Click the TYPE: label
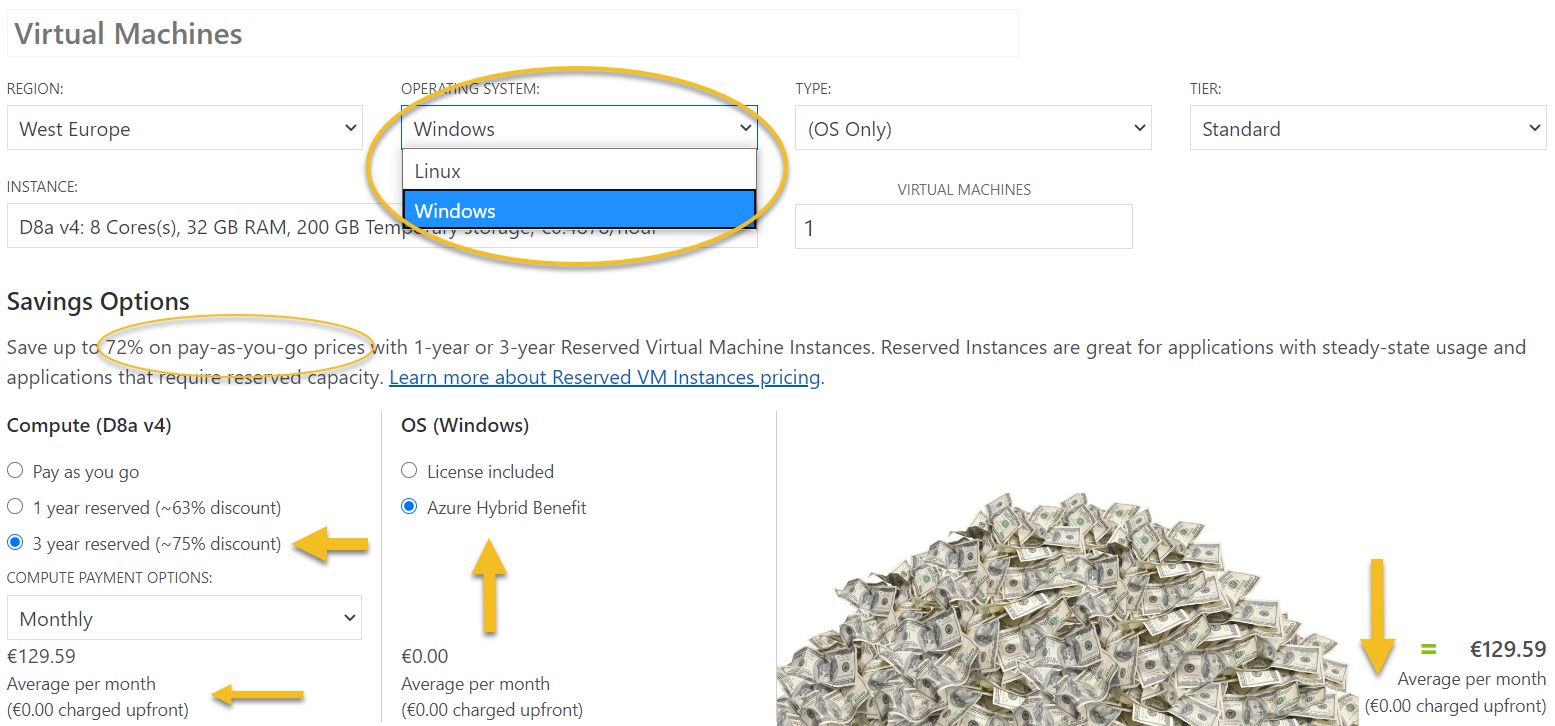This screenshot has width=1555, height=726. [813, 89]
